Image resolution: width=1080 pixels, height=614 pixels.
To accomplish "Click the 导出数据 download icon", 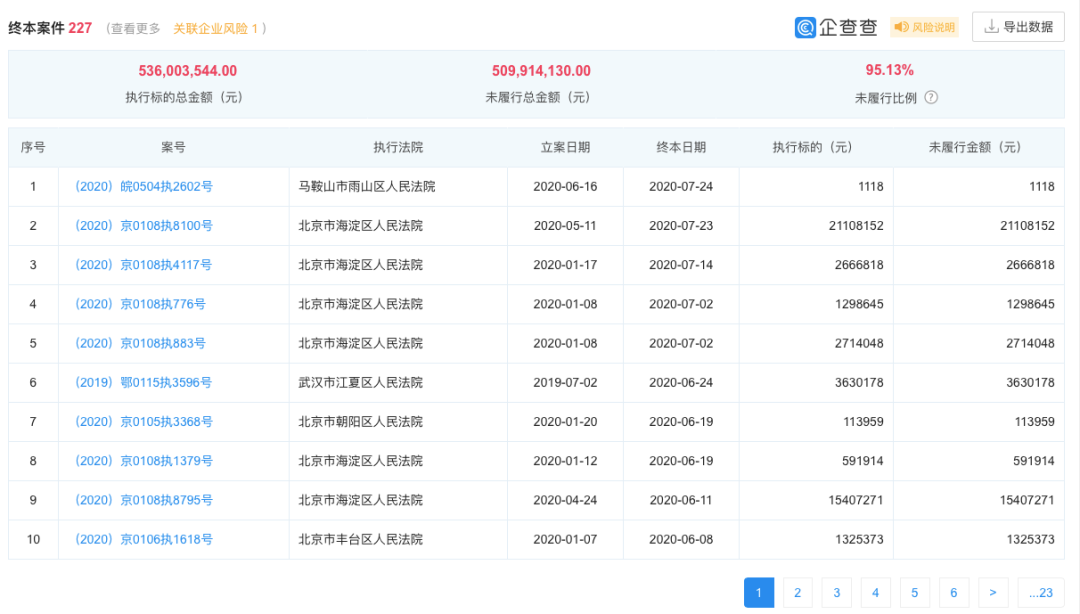I will [991, 27].
